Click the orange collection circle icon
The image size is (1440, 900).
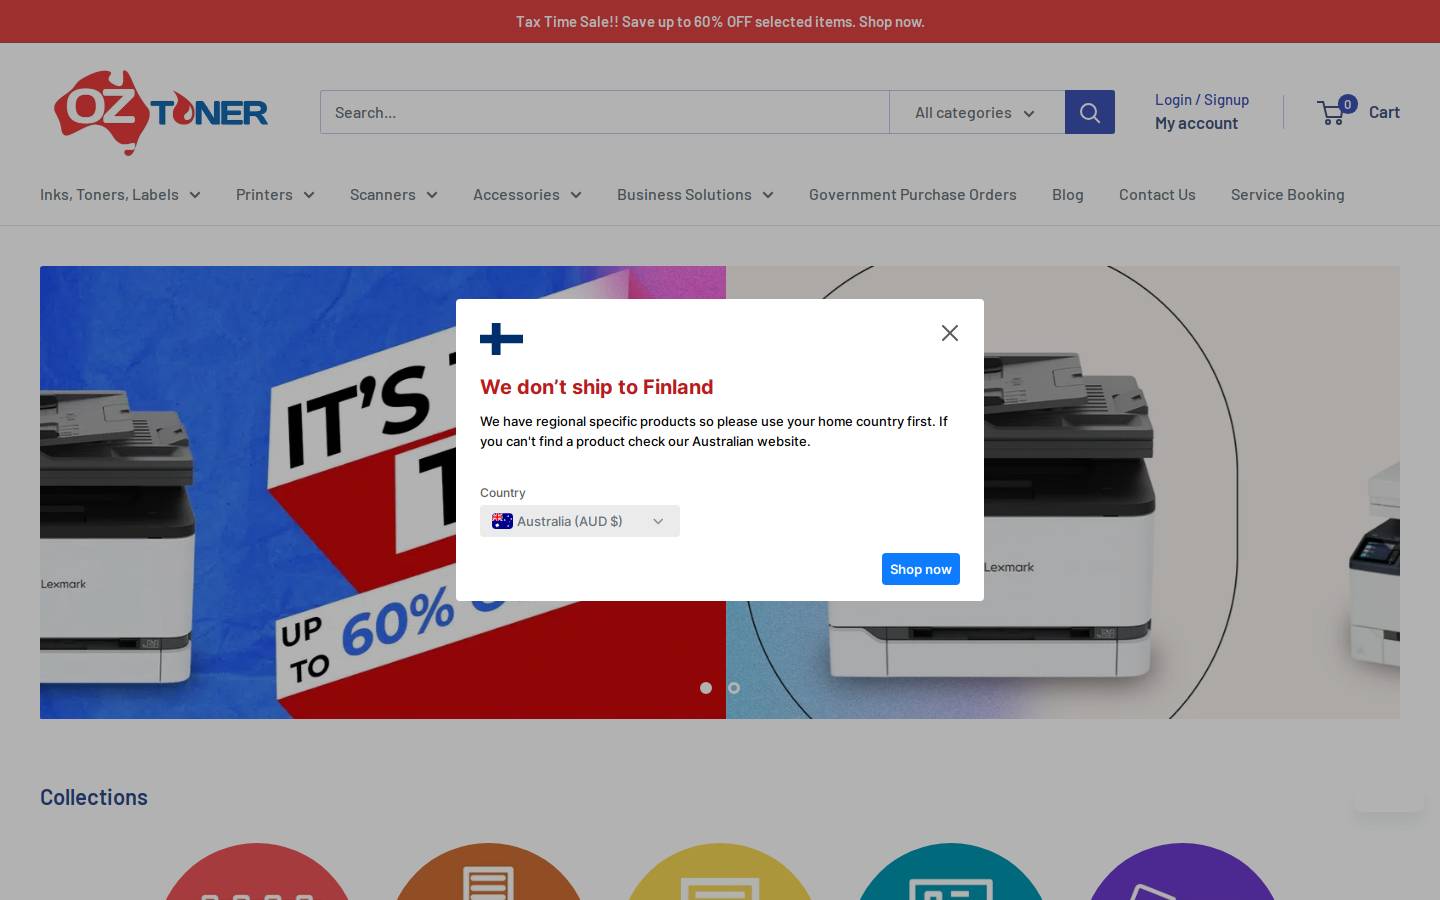[488, 872]
